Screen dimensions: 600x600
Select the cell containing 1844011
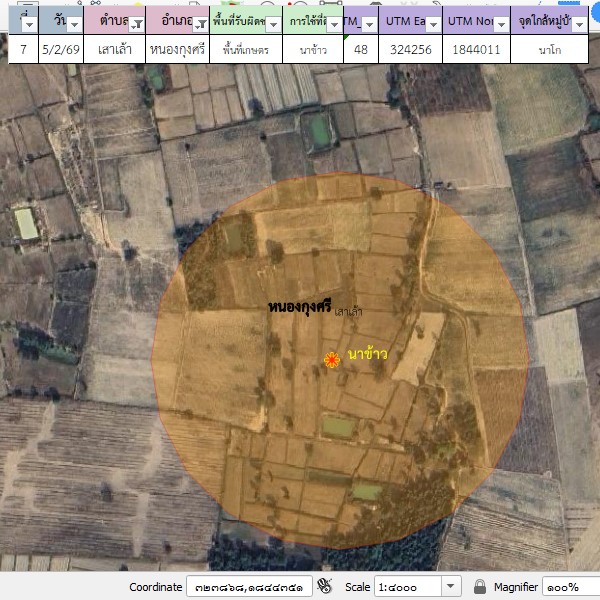click(x=476, y=49)
